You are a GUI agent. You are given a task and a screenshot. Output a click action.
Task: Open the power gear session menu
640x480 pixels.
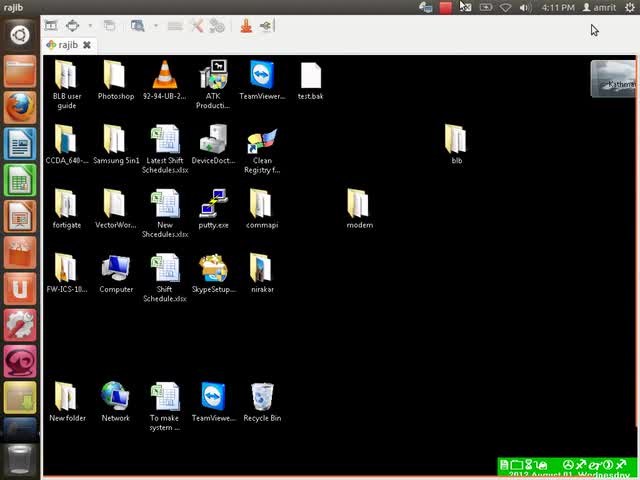629,7
